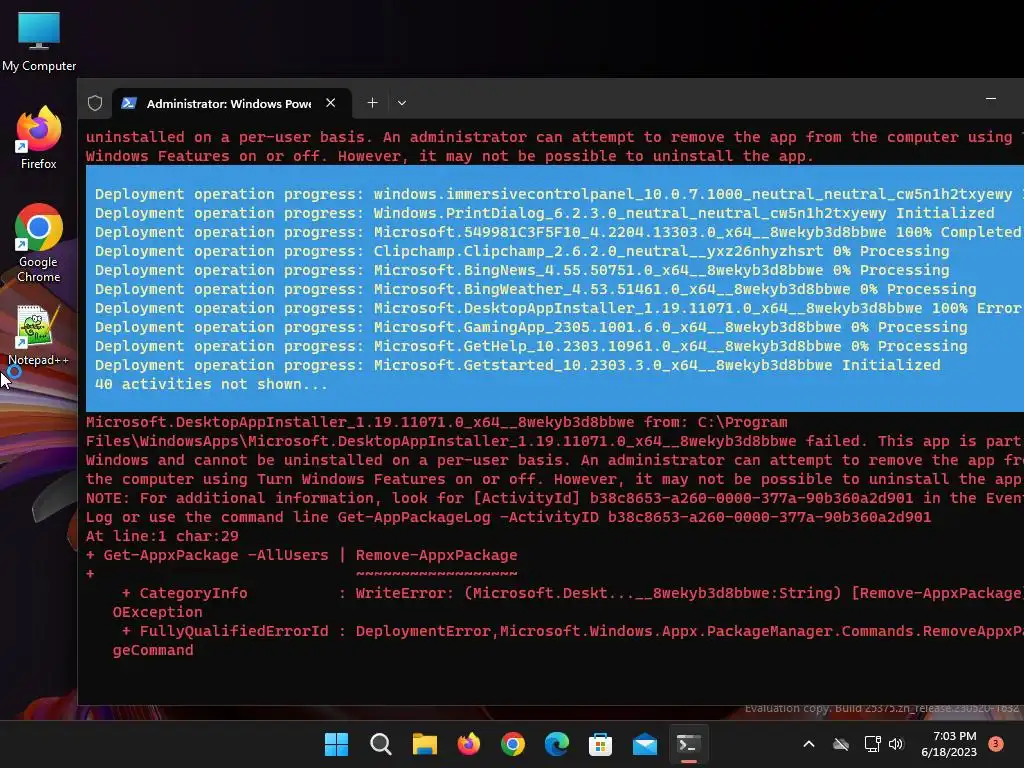Open the Notepad++ desktop shortcut
Viewport: 1024px width, 768px height.
(x=39, y=335)
